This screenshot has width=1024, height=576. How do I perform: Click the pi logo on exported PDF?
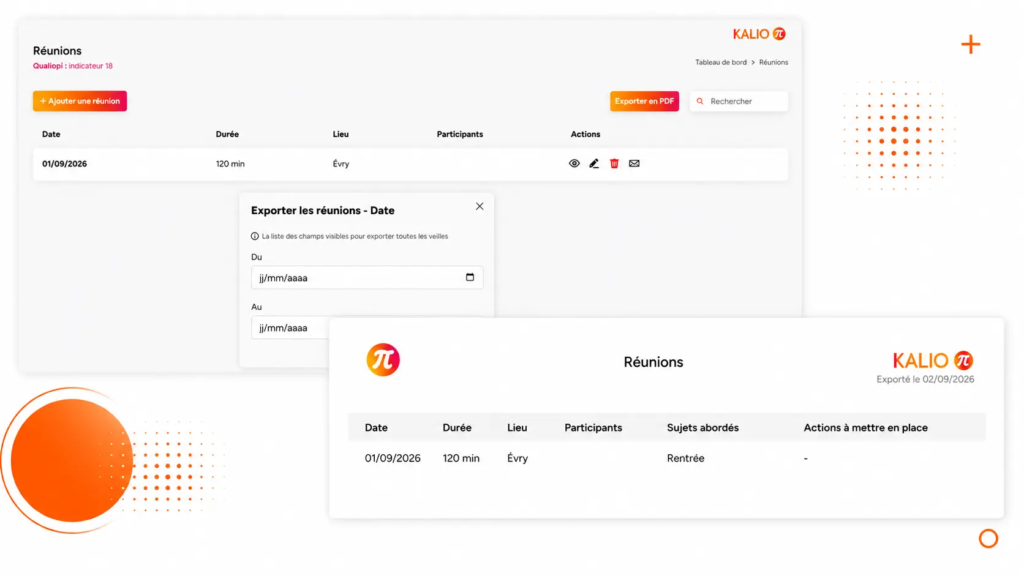(383, 360)
